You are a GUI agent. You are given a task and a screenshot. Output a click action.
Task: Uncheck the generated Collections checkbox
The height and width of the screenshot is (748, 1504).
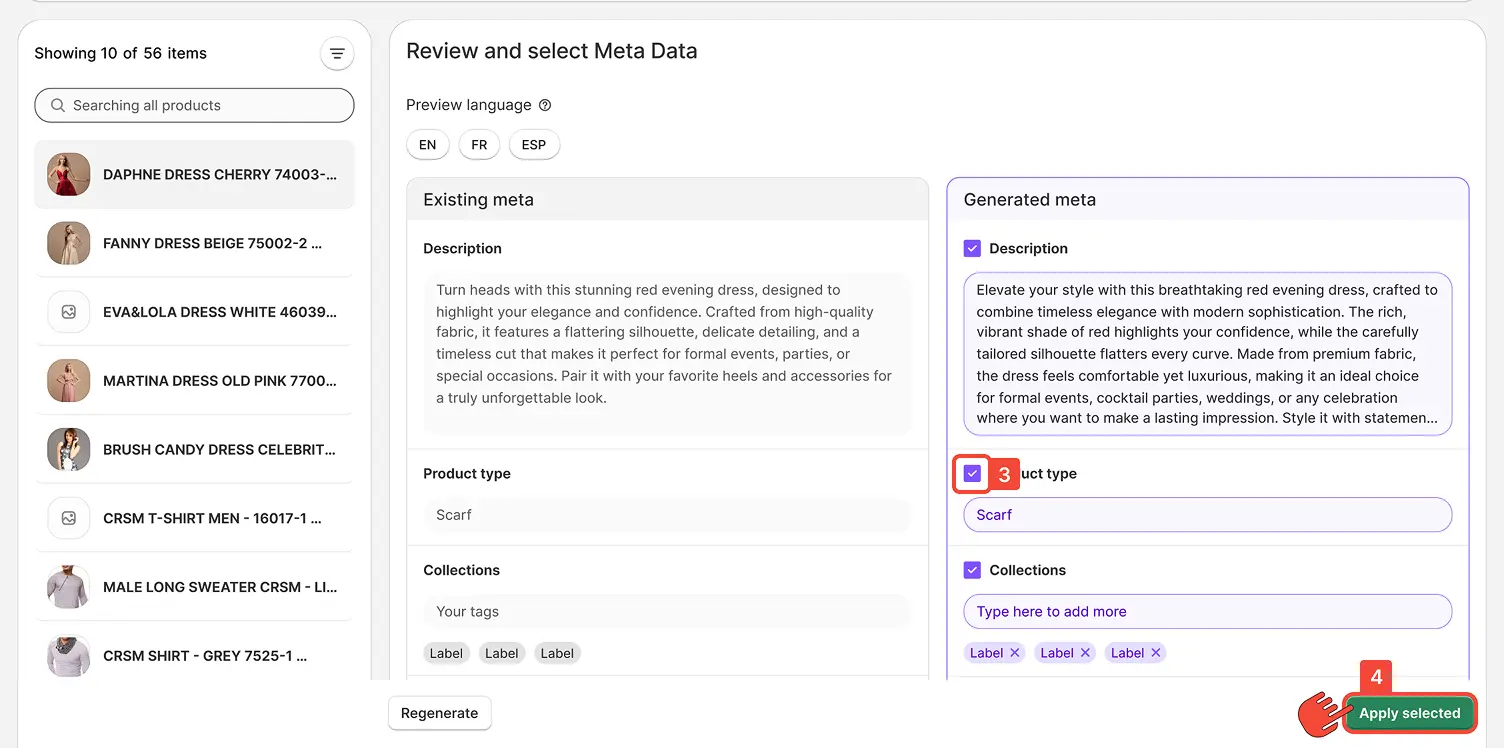tap(972, 570)
